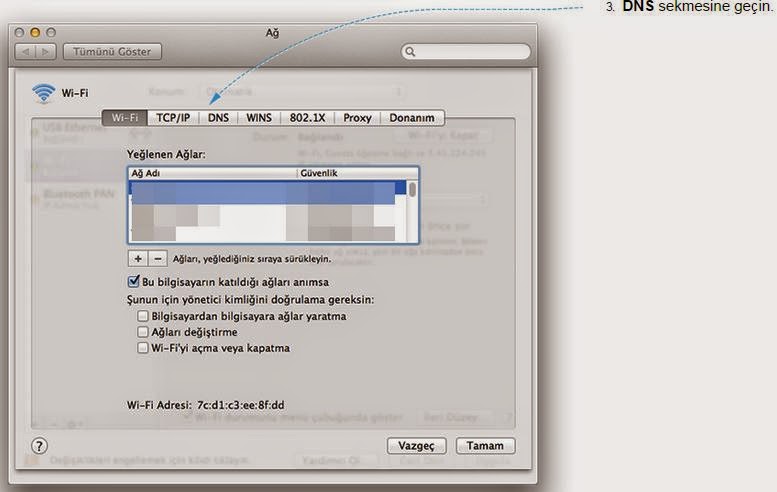Enable Ağları değiştirme checkbox
The height and width of the screenshot is (492, 777).
pos(143,331)
